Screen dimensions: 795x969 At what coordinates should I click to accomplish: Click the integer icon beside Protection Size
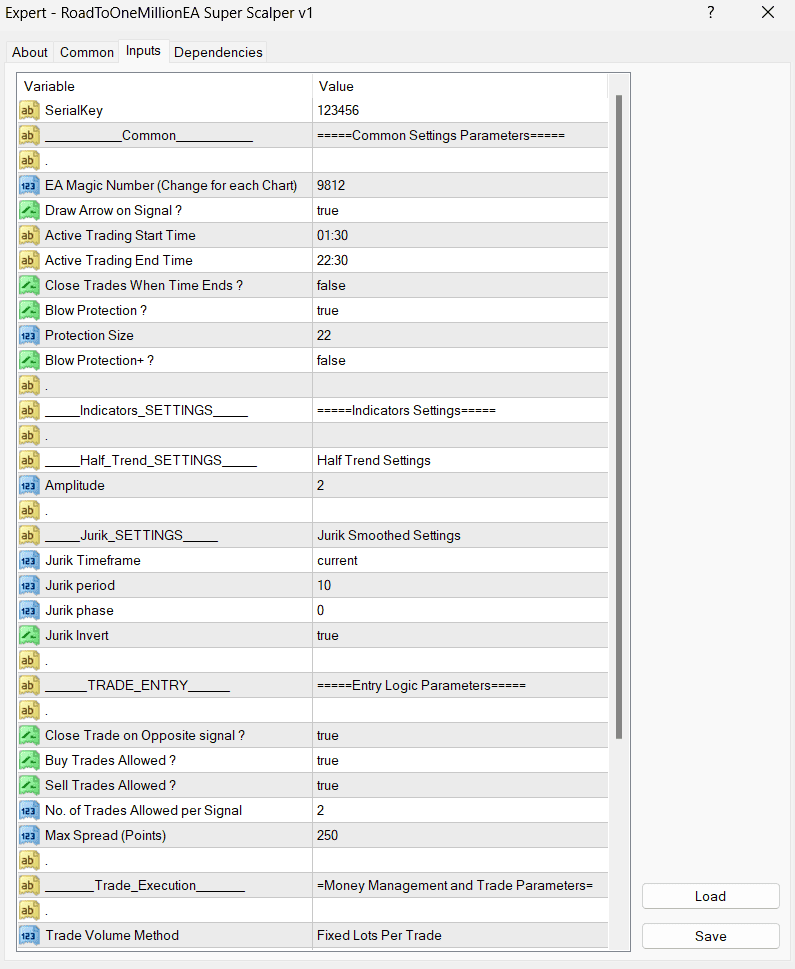(x=29, y=335)
